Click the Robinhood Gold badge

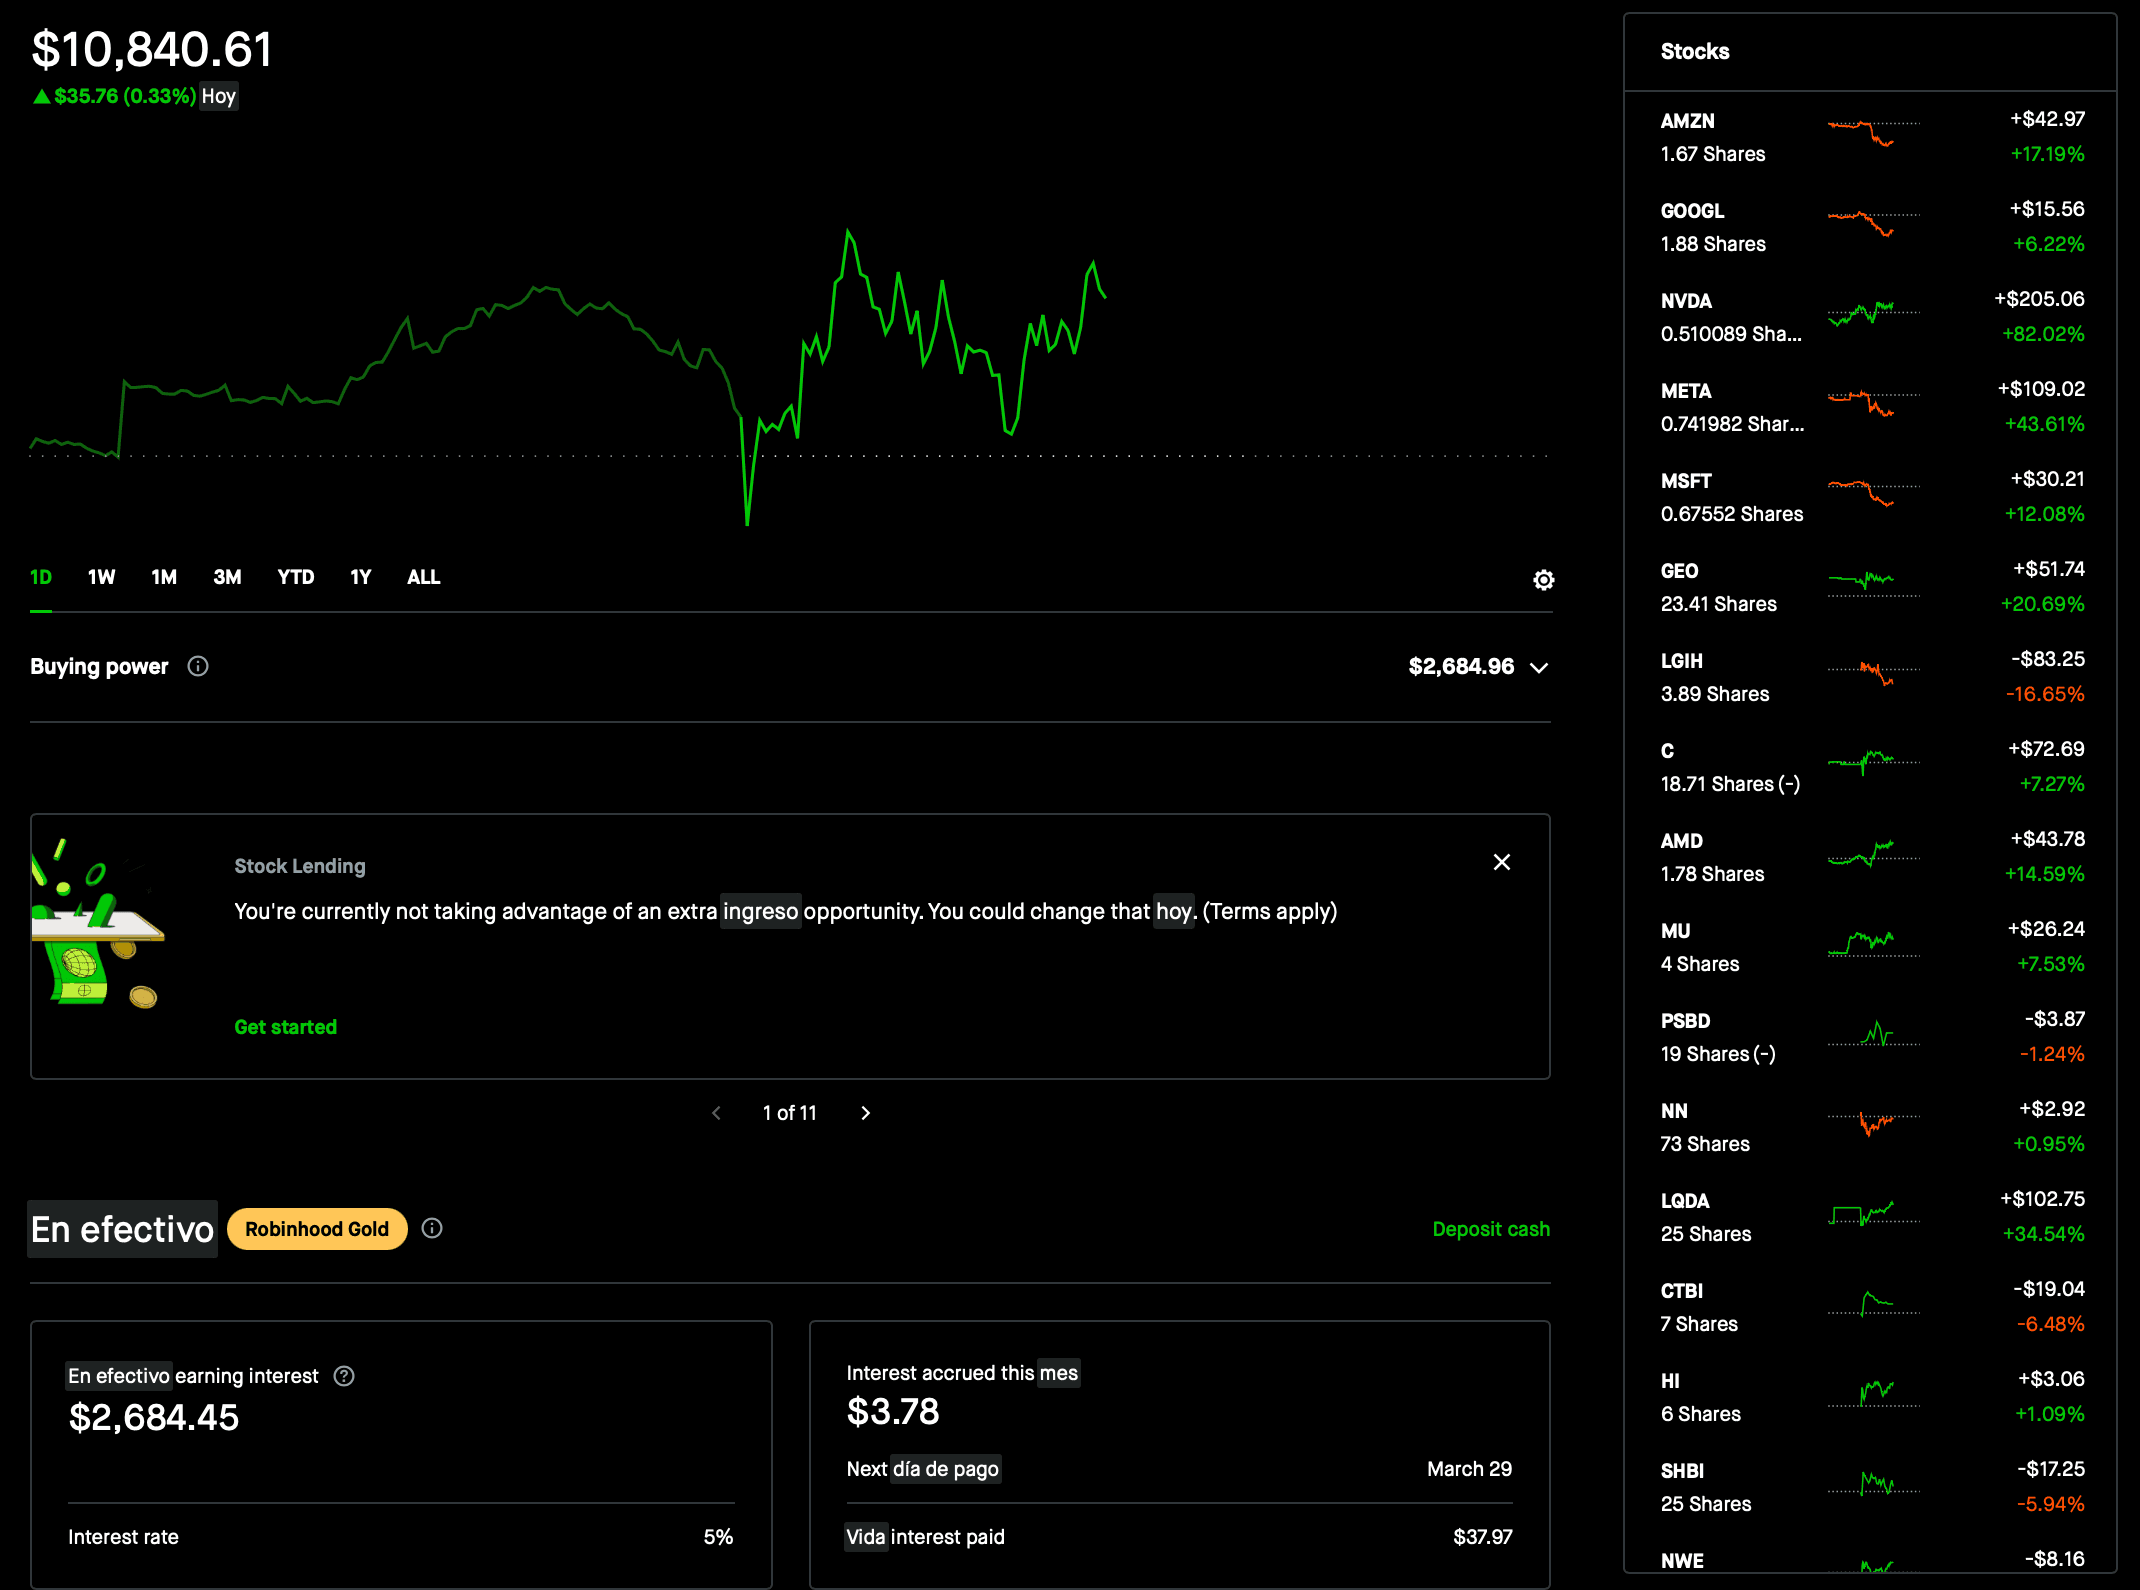pos(317,1229)
